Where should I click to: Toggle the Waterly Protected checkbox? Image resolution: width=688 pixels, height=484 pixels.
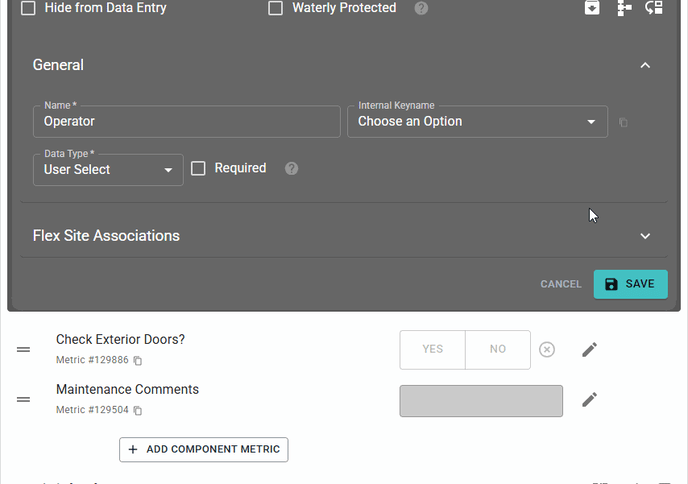coord(276,8)
